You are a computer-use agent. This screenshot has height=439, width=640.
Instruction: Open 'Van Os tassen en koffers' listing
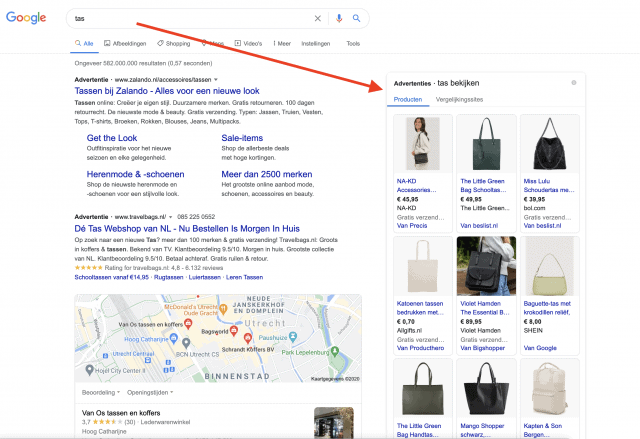121,413
